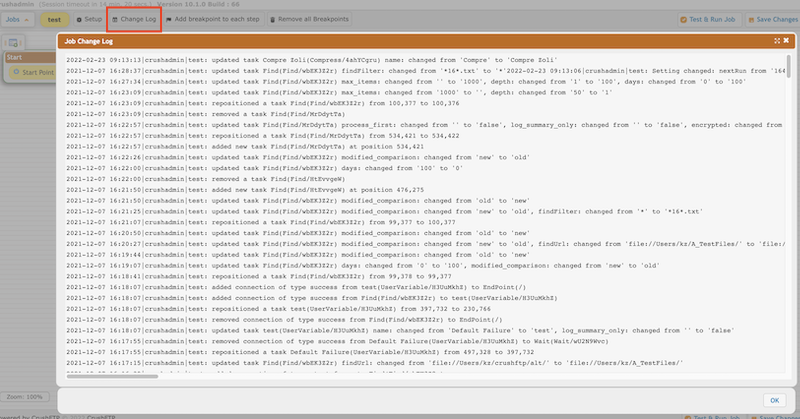The image size is (800, 419).
Task: Select log entry at 2021-12-07 16:28:37
Action: pyautogui.click(x=426, y=71)
